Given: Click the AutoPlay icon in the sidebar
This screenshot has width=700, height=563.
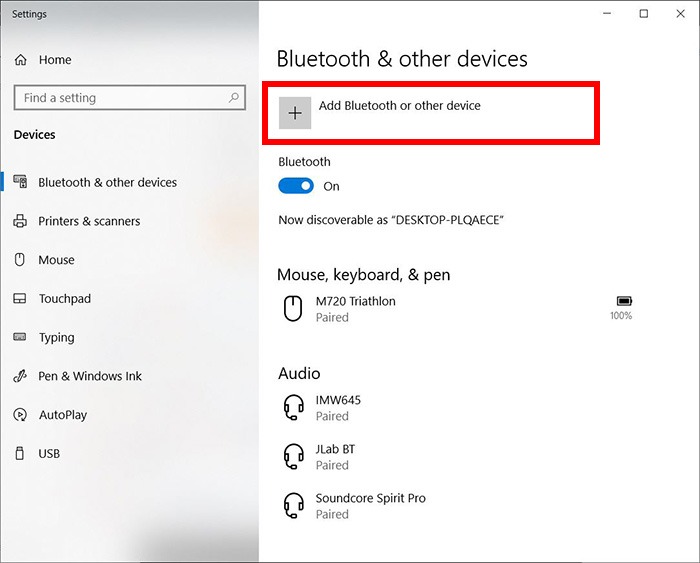Looking at the screenshot, I should (20, 415).
